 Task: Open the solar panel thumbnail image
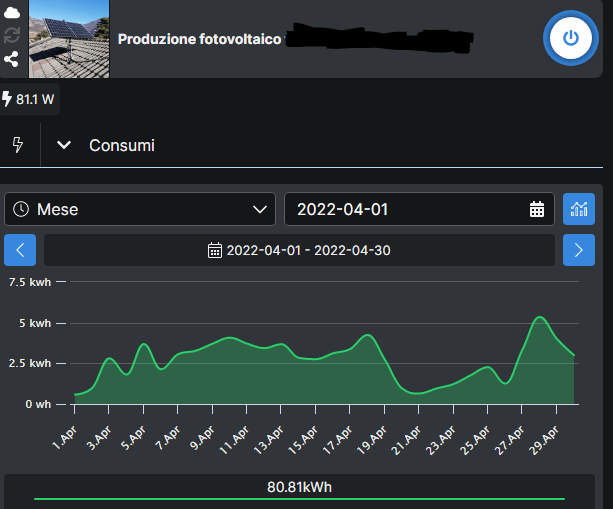[69, 39]
